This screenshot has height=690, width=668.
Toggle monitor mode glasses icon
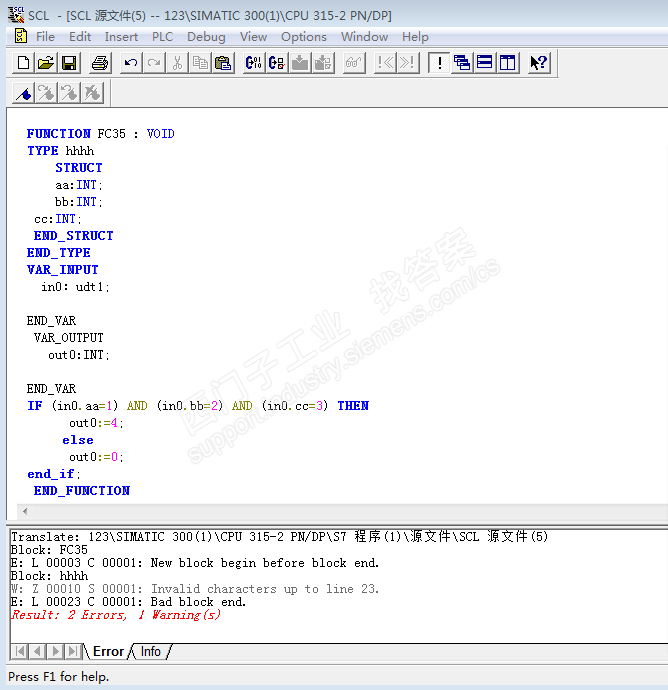354,63
